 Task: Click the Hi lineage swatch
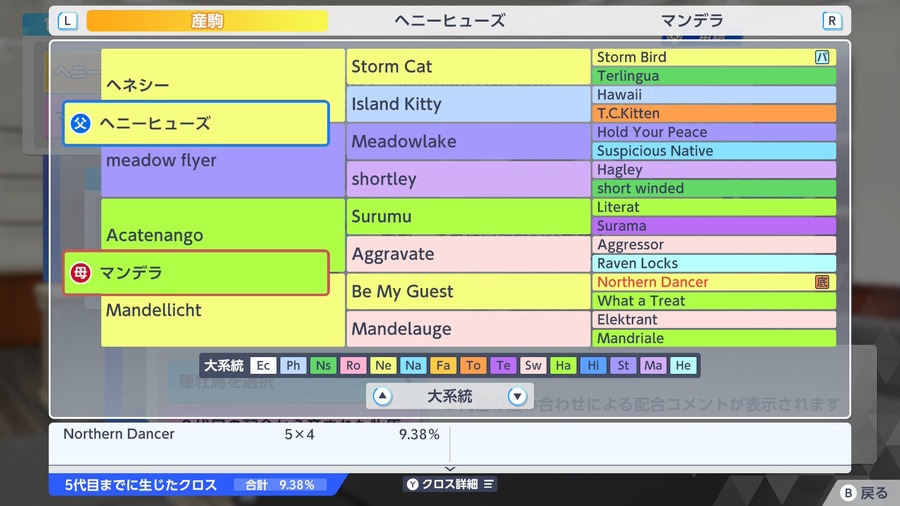(593, 365)
